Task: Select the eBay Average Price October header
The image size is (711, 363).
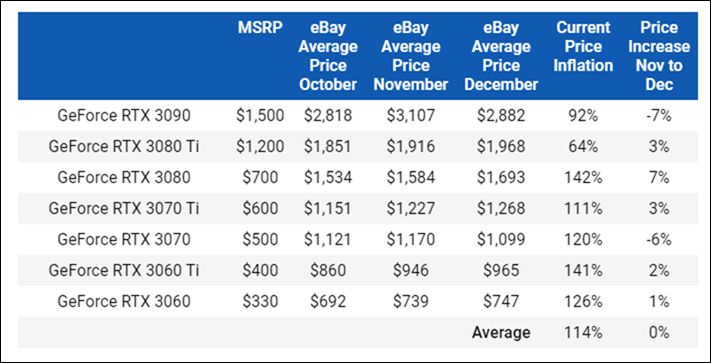Action: [328, 56]
